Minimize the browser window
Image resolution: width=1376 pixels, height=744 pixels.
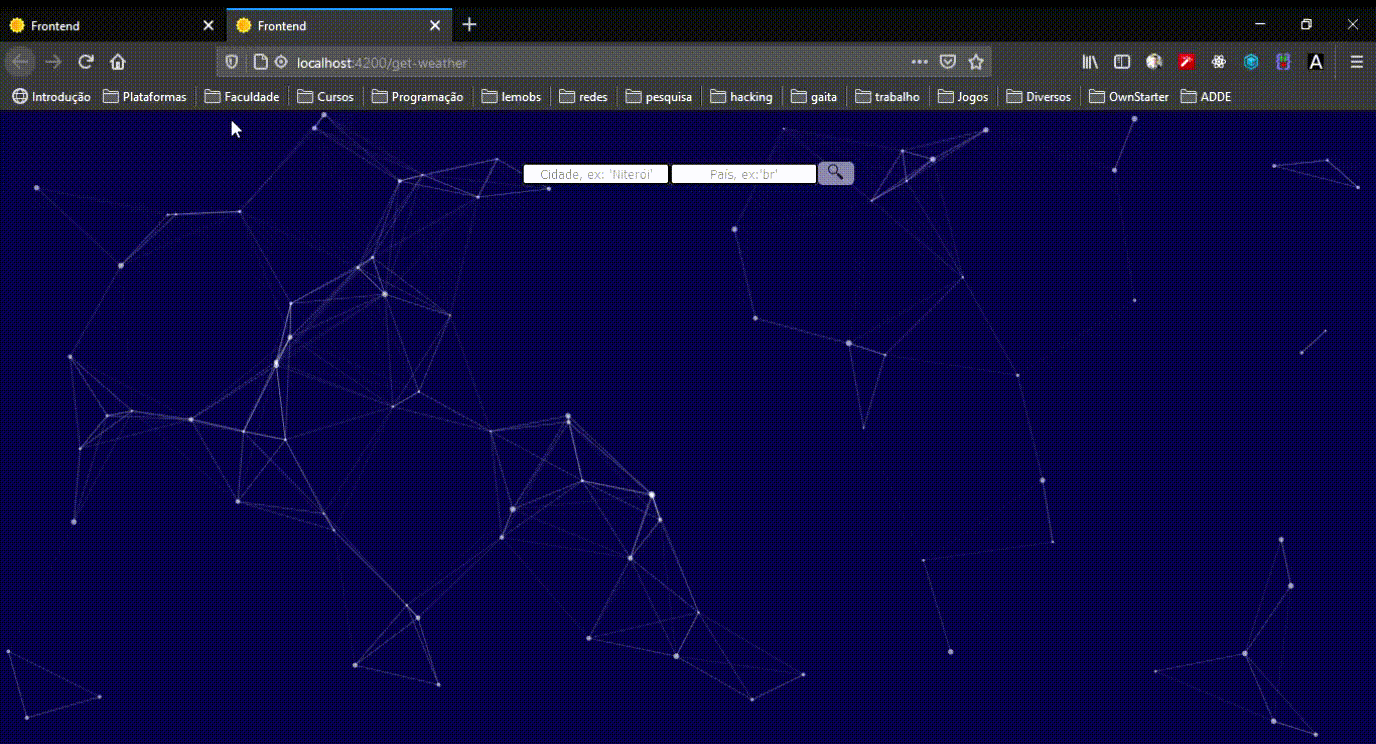(x=1260, y=24)
